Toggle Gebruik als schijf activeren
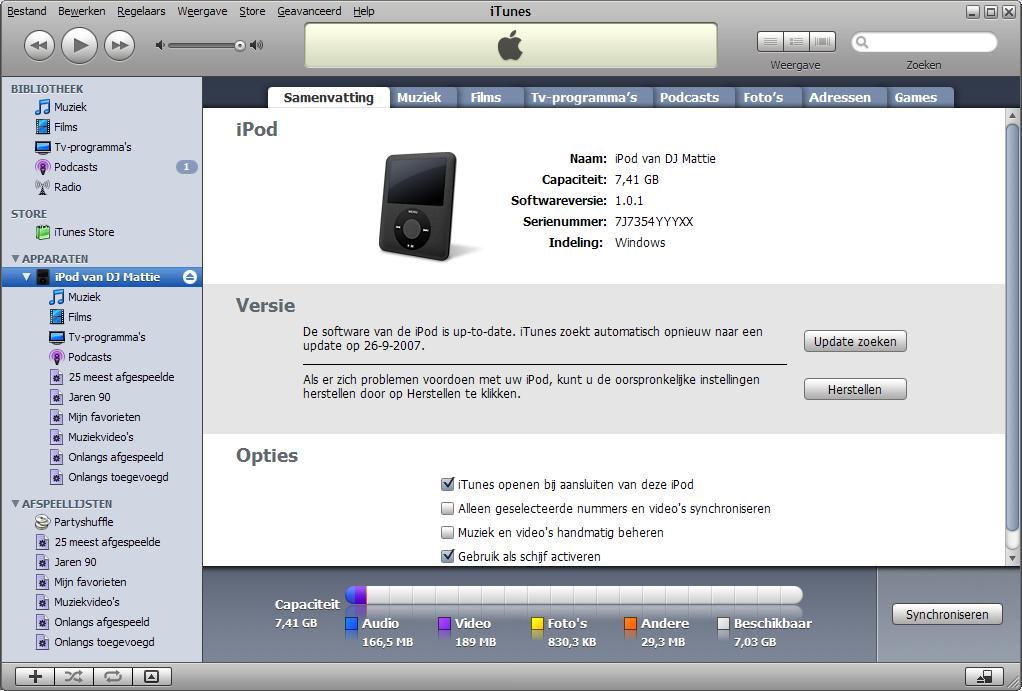Viewport: 1022px width, 691px height. pos(447,556)
